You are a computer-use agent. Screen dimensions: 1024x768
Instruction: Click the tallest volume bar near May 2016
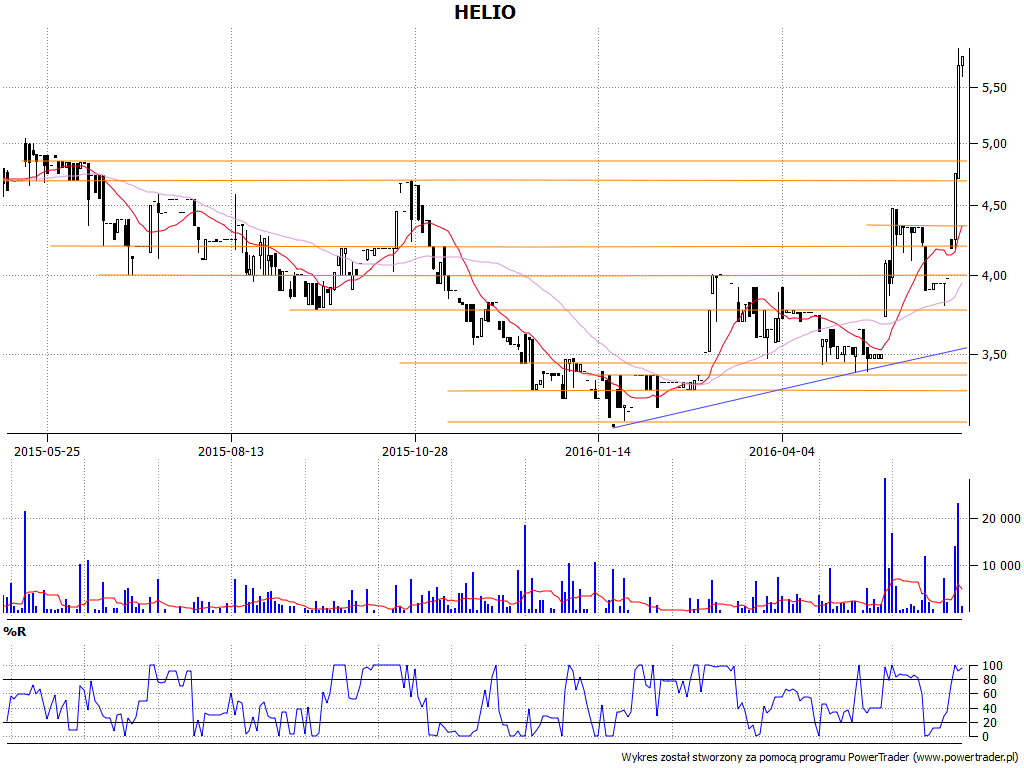885,545
